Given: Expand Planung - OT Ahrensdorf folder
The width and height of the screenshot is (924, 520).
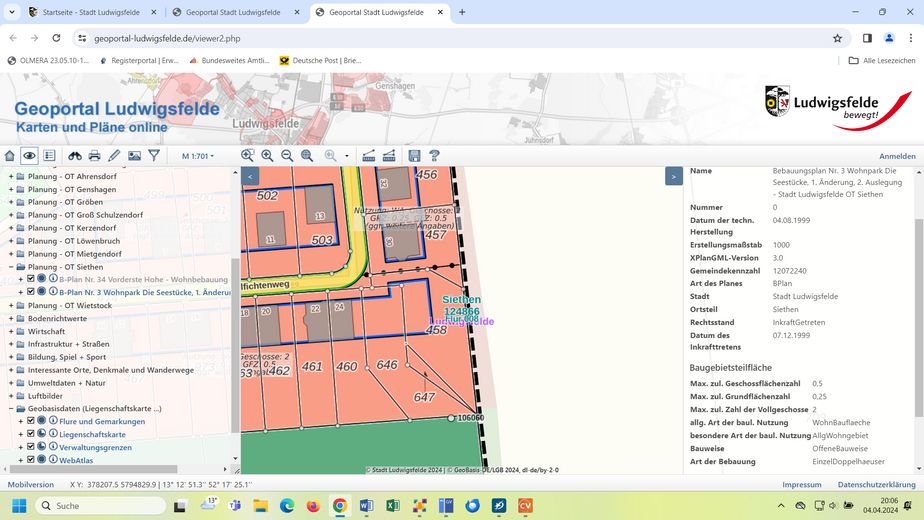Looking at the screenshot, I should coord(11,176).
